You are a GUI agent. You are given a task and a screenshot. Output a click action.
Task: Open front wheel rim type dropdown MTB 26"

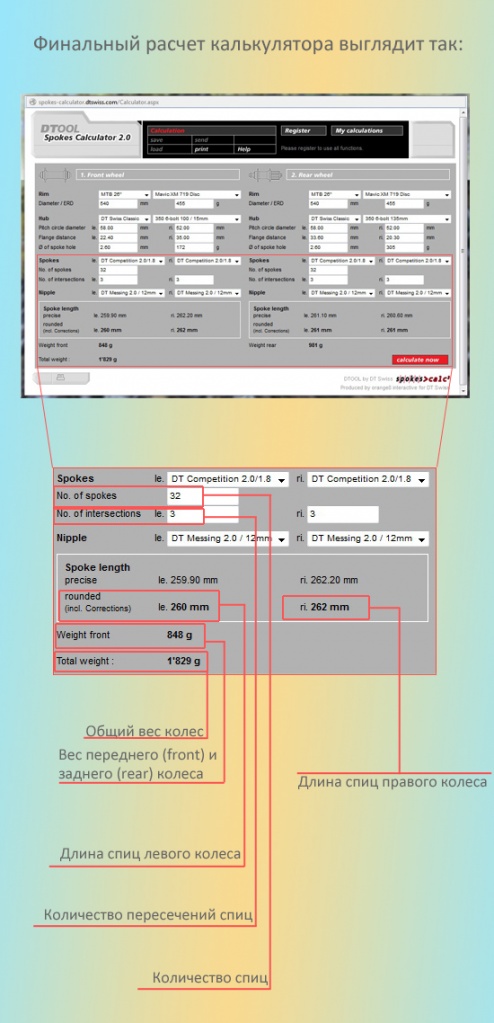tap(125, 194)
